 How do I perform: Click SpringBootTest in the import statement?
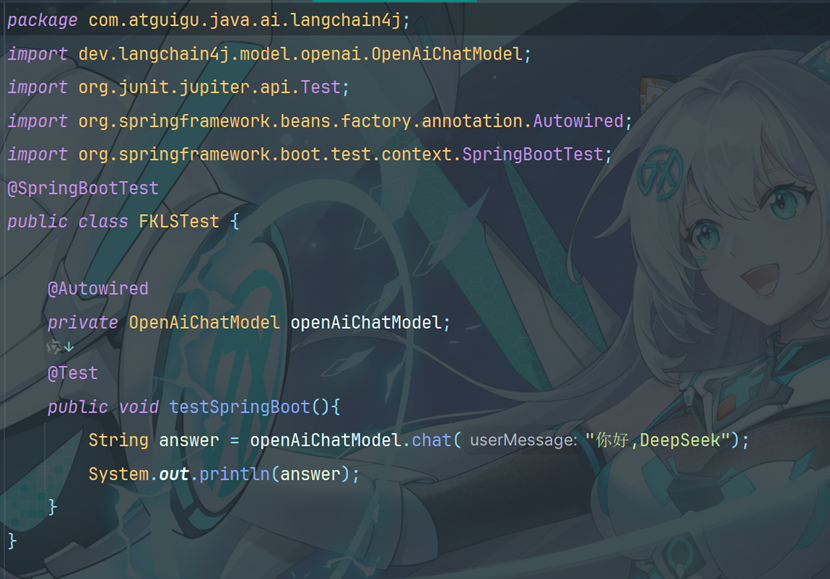(x=533, y=155)
